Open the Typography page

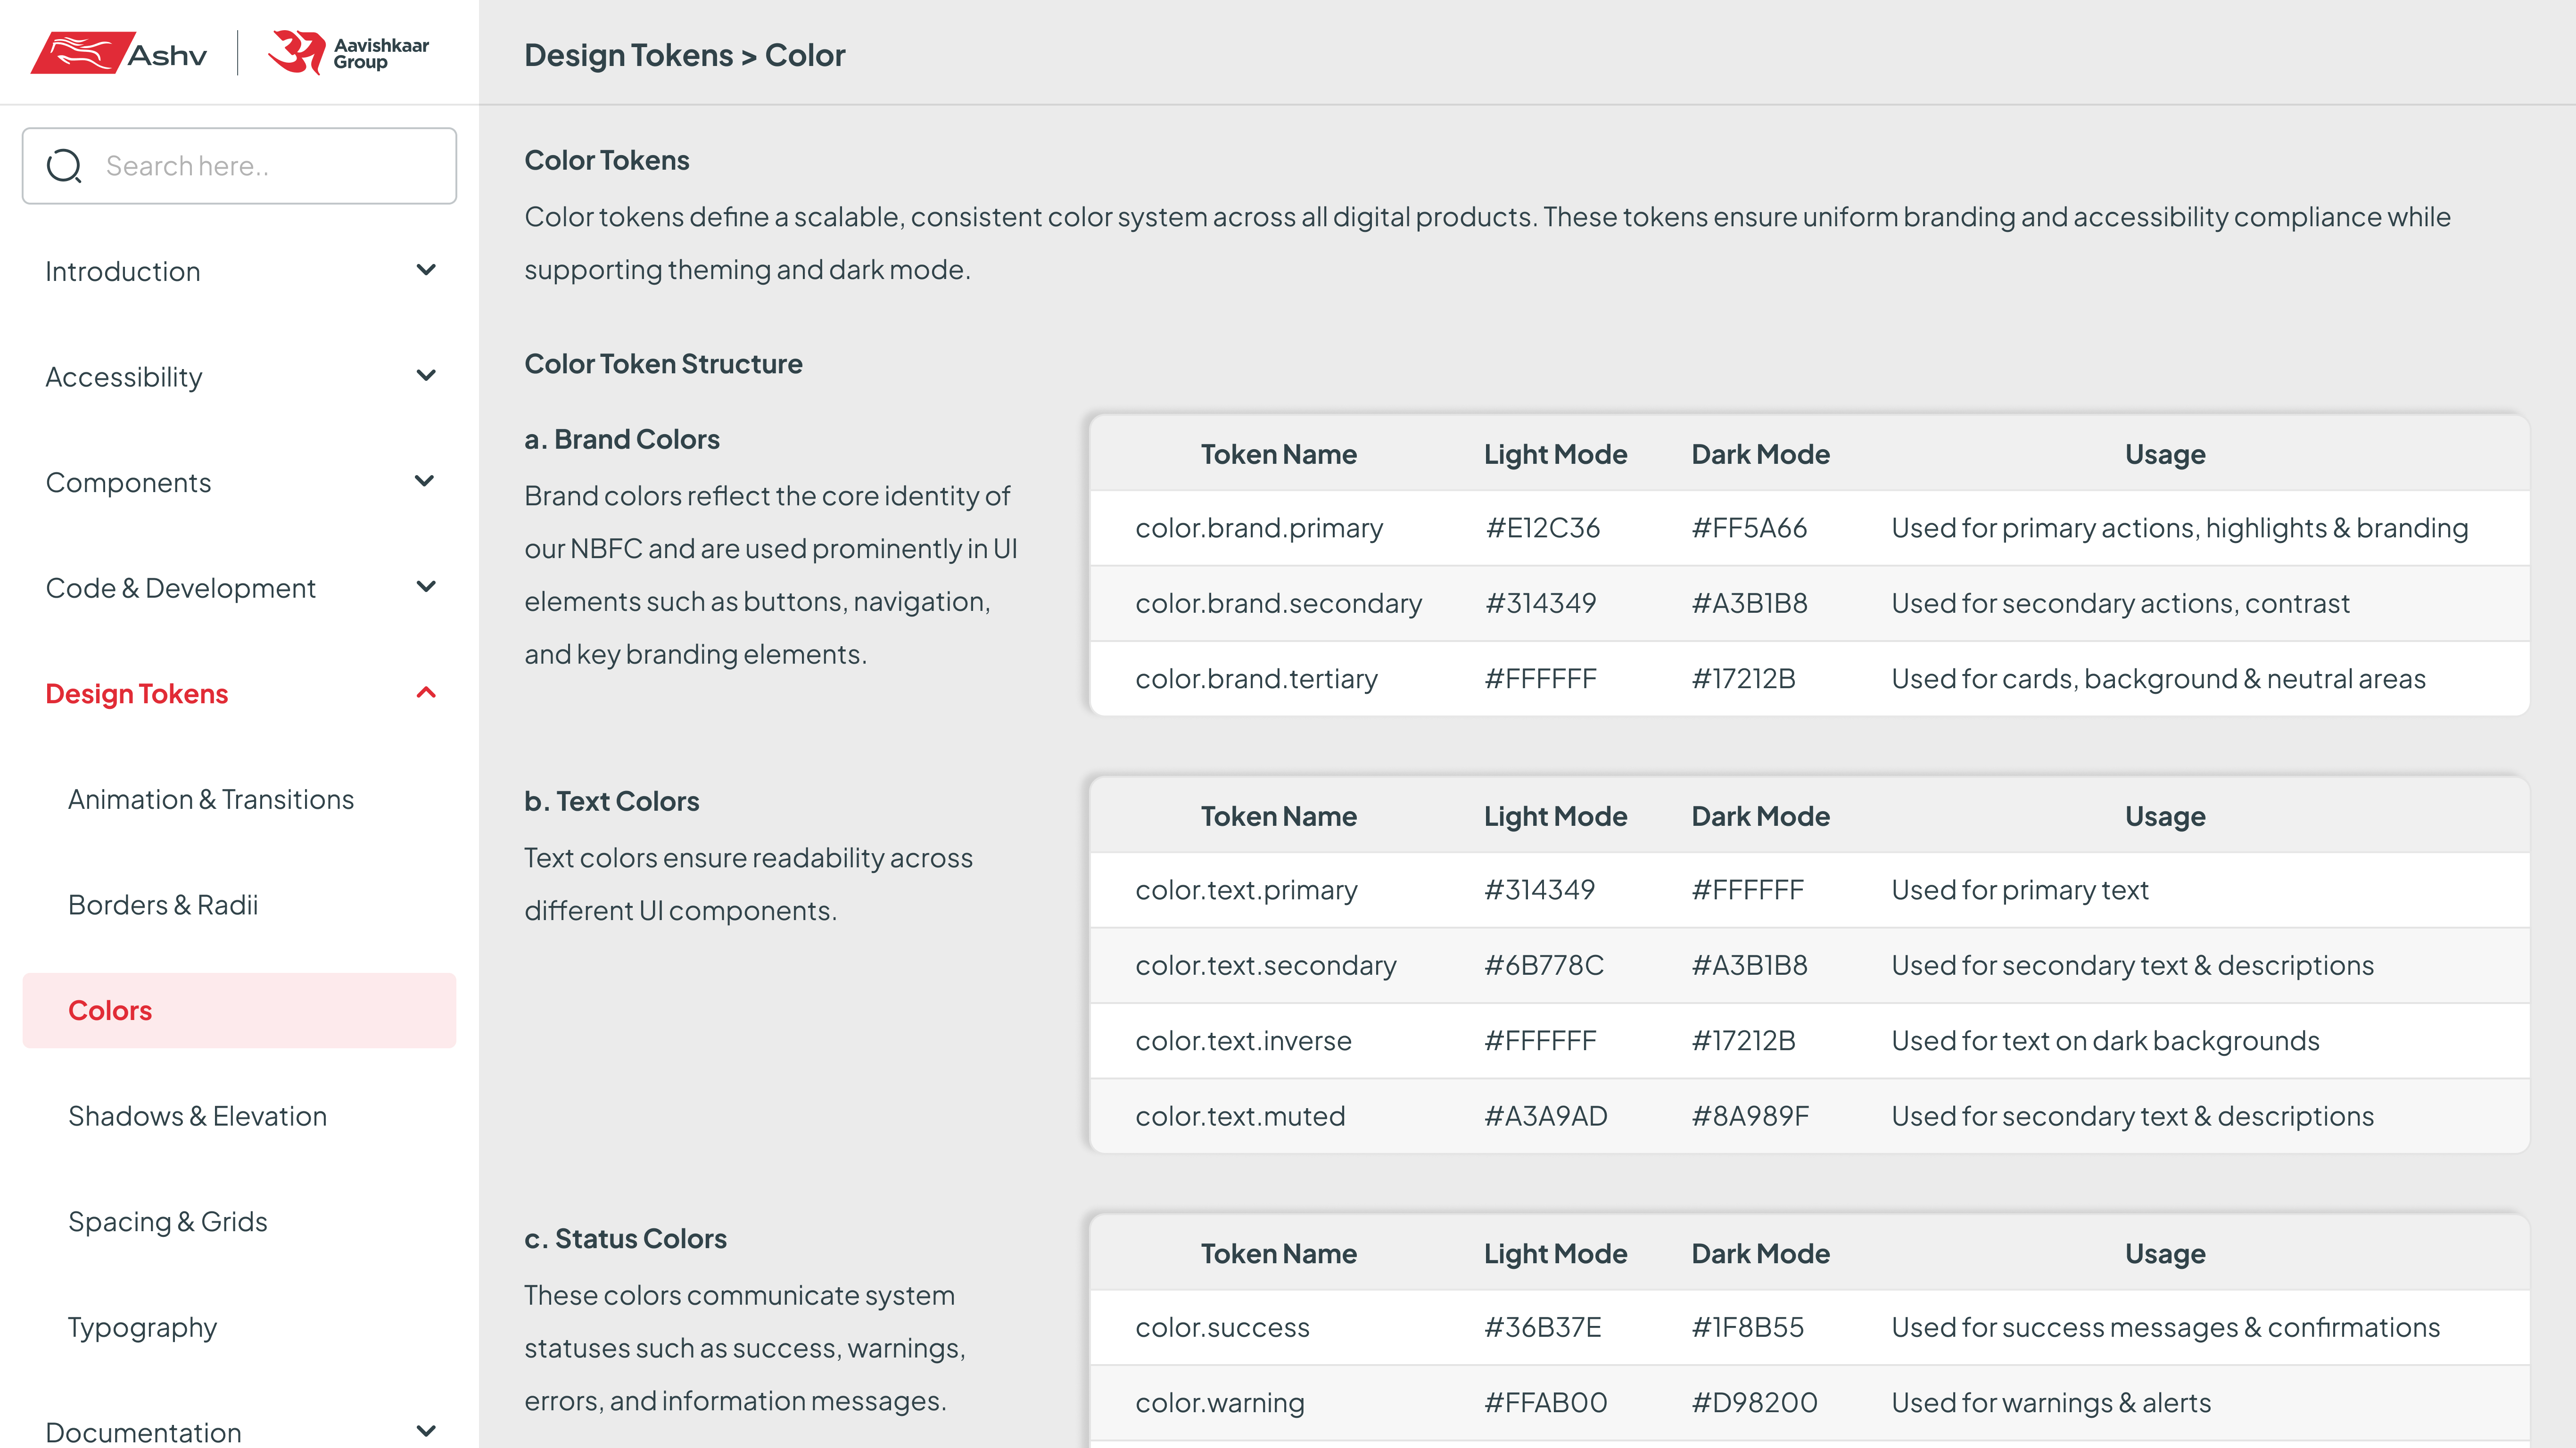[x=142, y=1327]
